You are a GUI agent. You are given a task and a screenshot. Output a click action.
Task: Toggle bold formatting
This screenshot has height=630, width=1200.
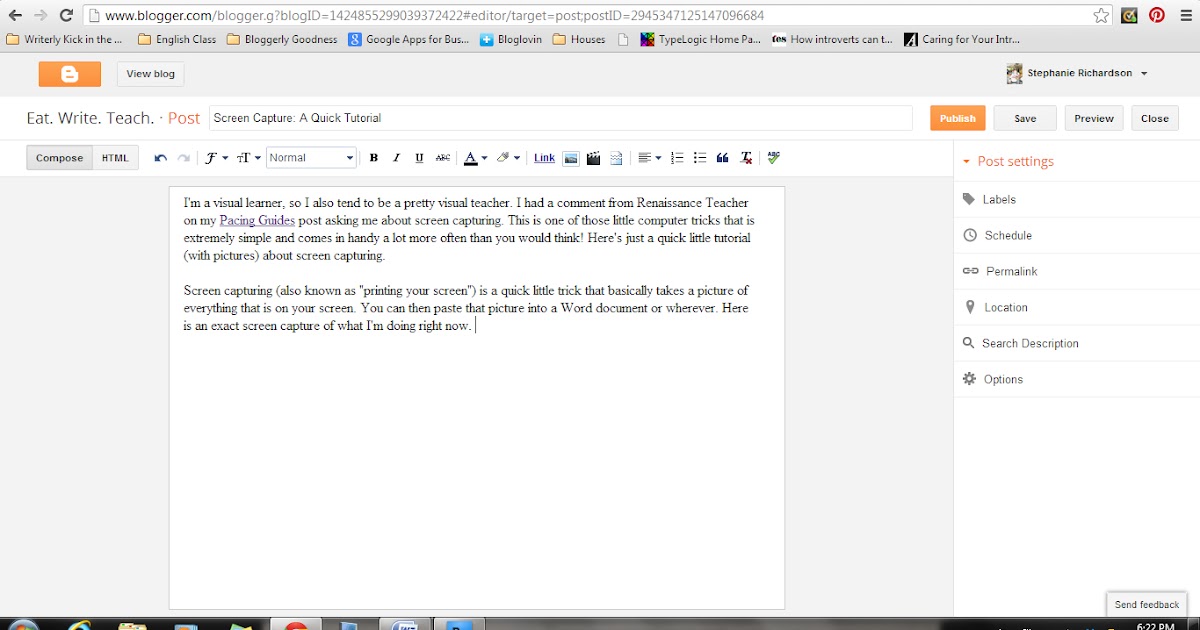pyautogui.click(x=372, y=157)
